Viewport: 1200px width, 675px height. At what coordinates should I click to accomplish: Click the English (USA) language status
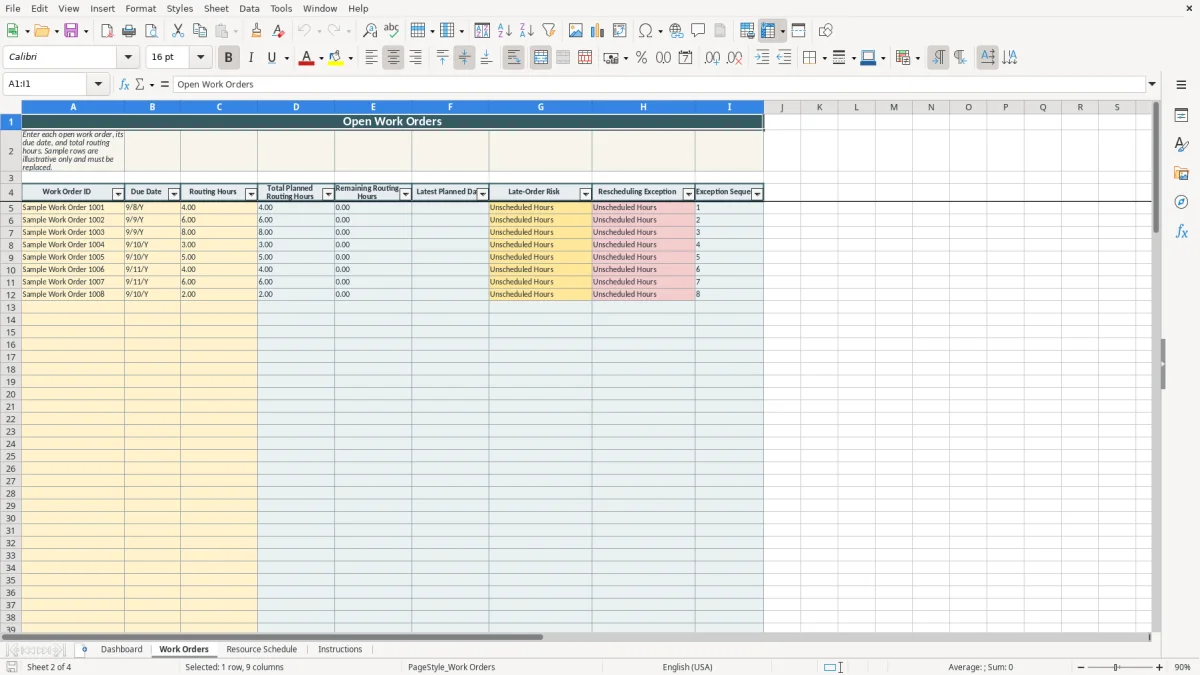pos(688,667)
